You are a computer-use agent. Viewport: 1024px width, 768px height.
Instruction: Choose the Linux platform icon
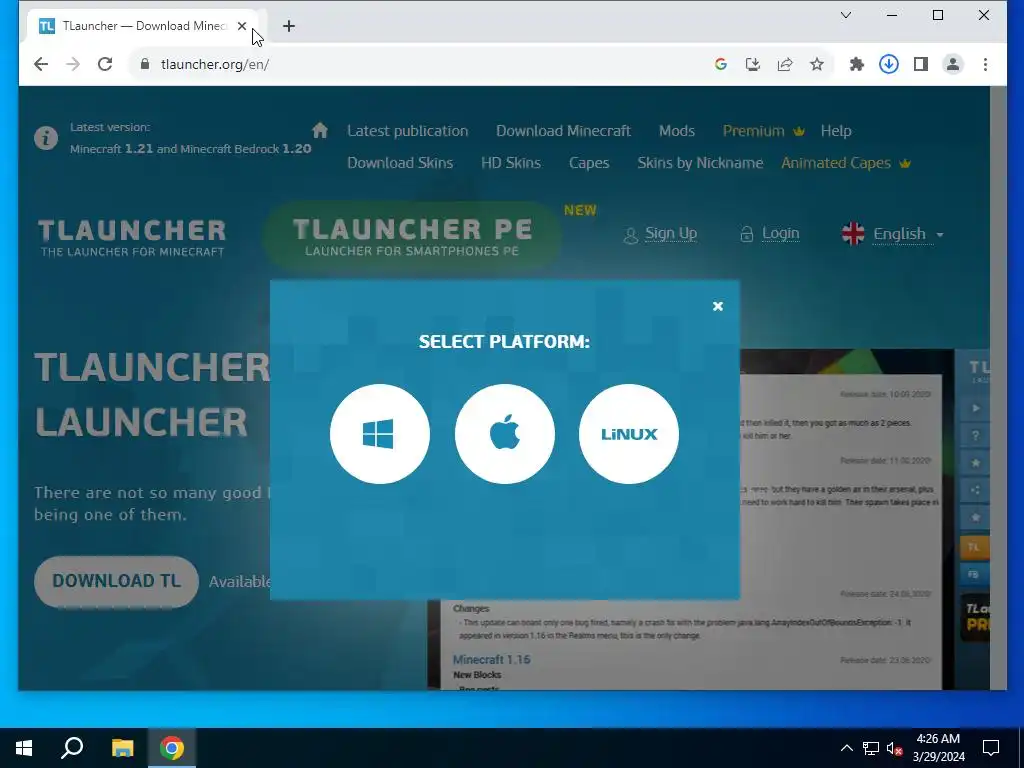pos(628,434)
